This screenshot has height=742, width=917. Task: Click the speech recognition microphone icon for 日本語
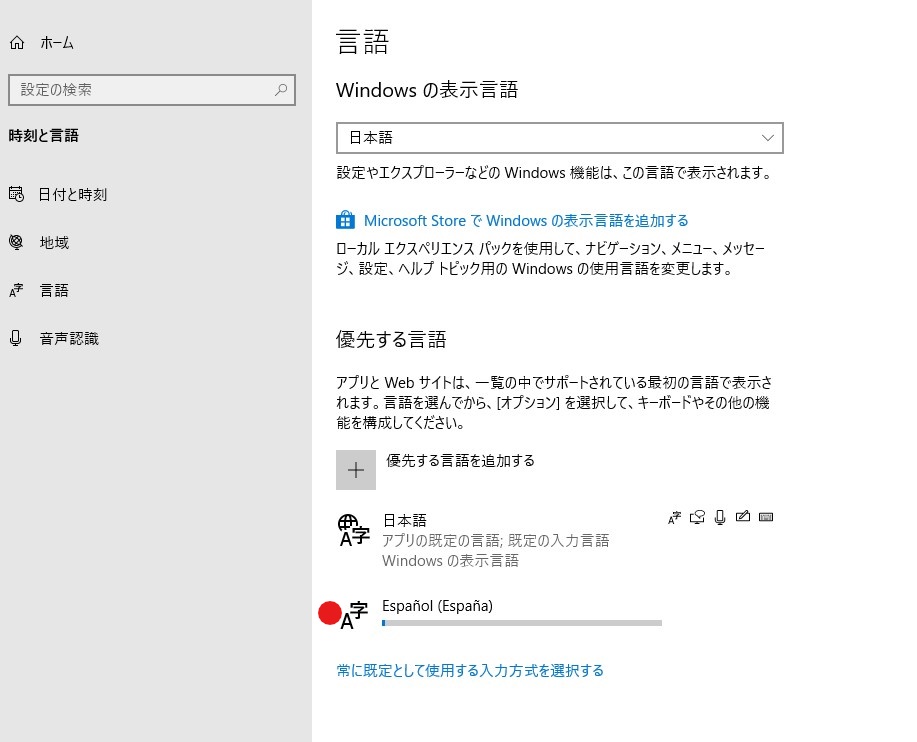(x=720, y=517)
